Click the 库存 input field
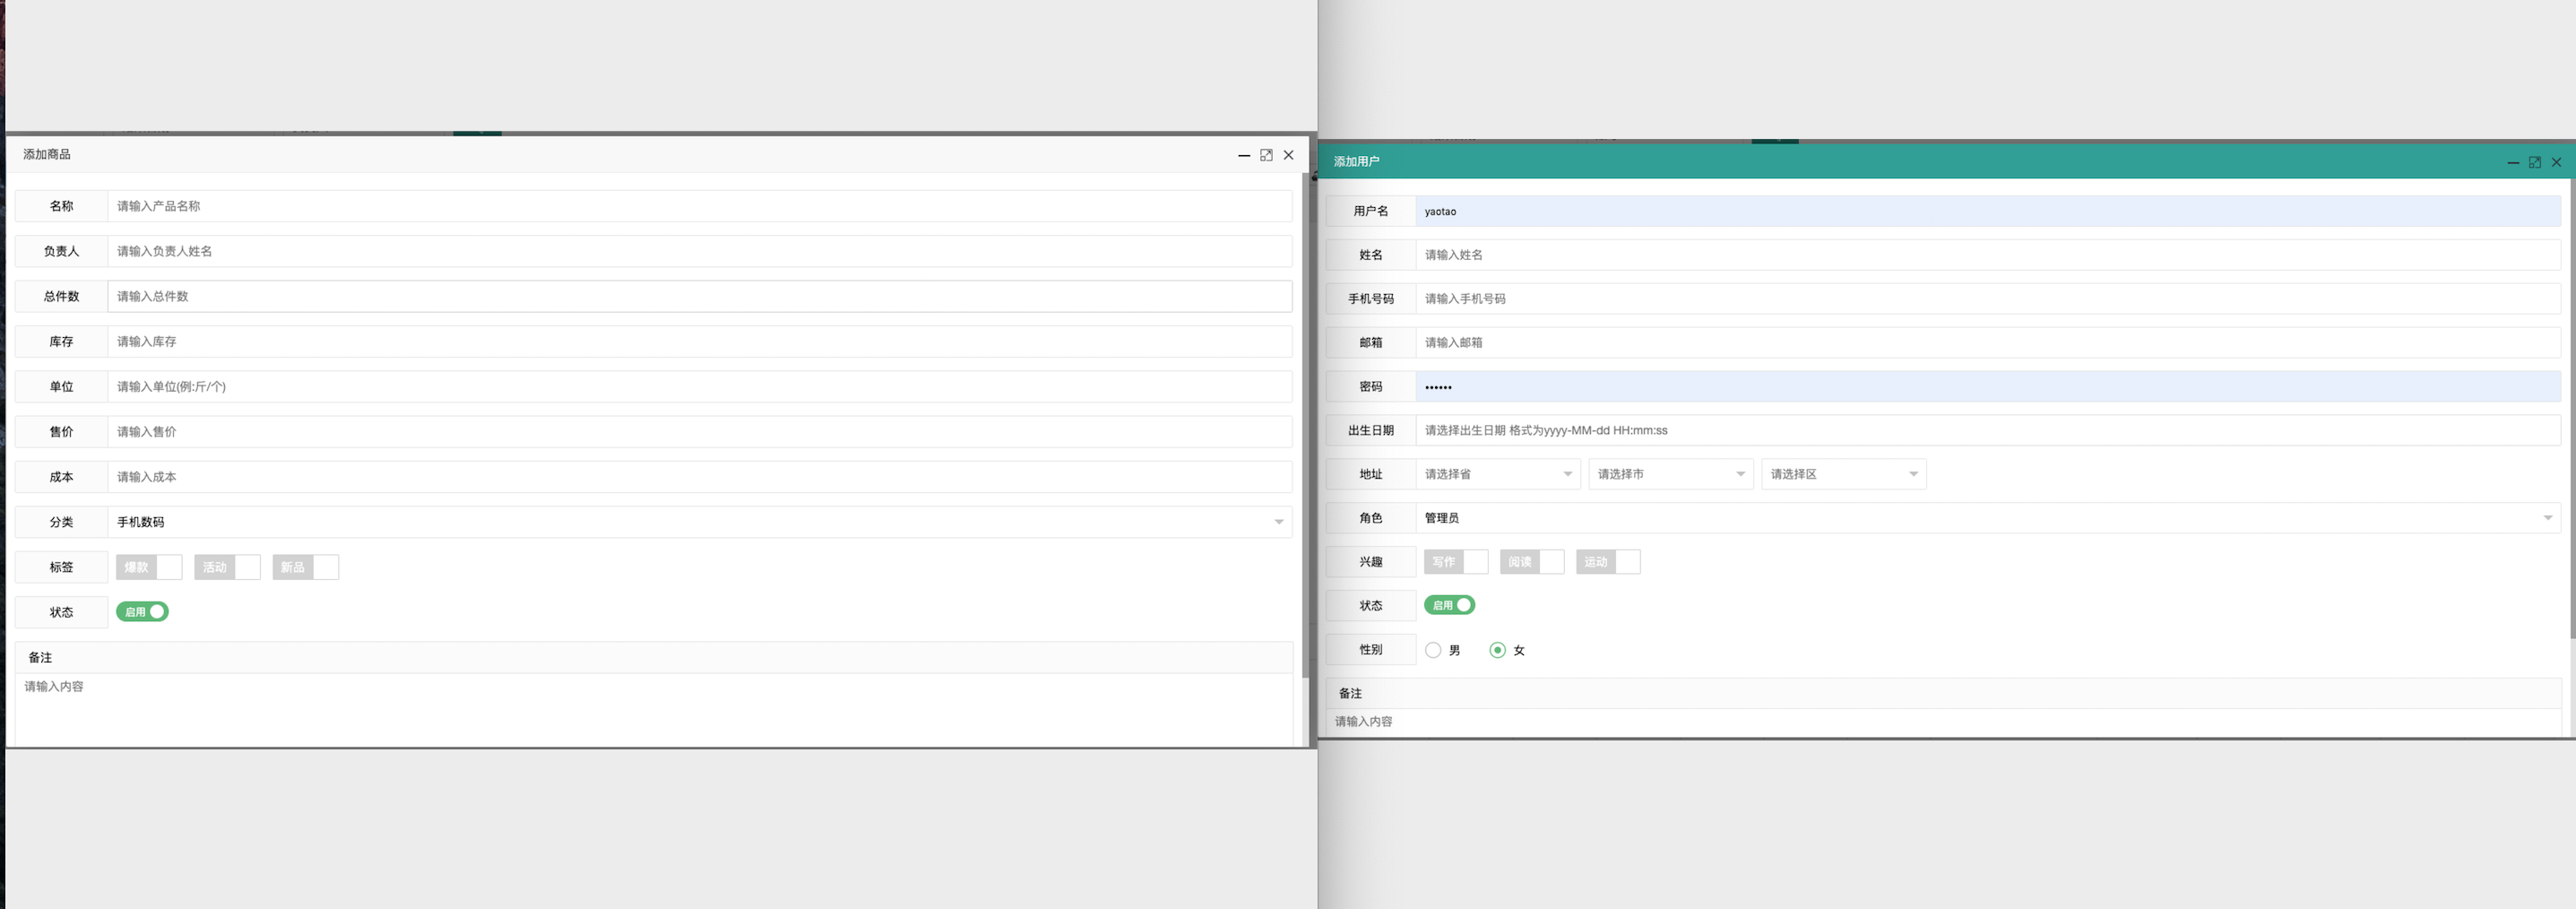This screenshot has width=2576, height=909. (x=700, y=341)
